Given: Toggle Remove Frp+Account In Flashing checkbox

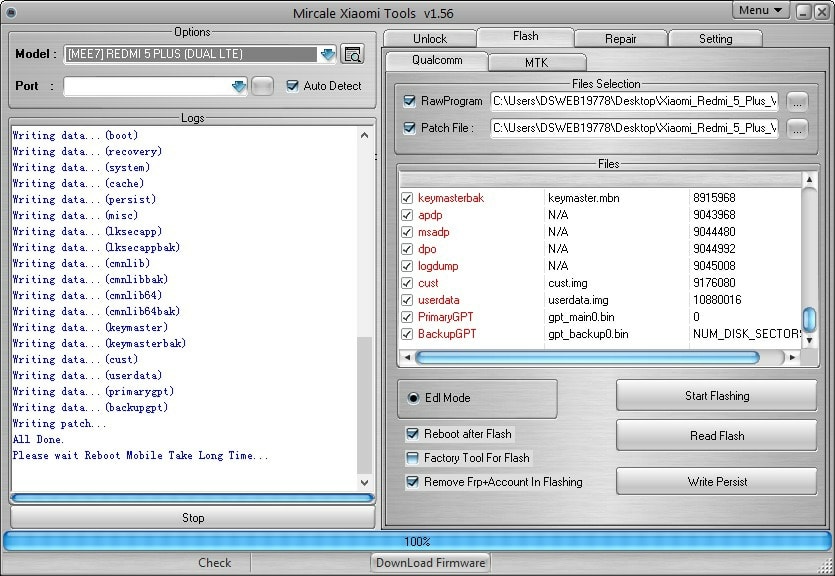Looking at the screenshot, I should click(412, 482).
